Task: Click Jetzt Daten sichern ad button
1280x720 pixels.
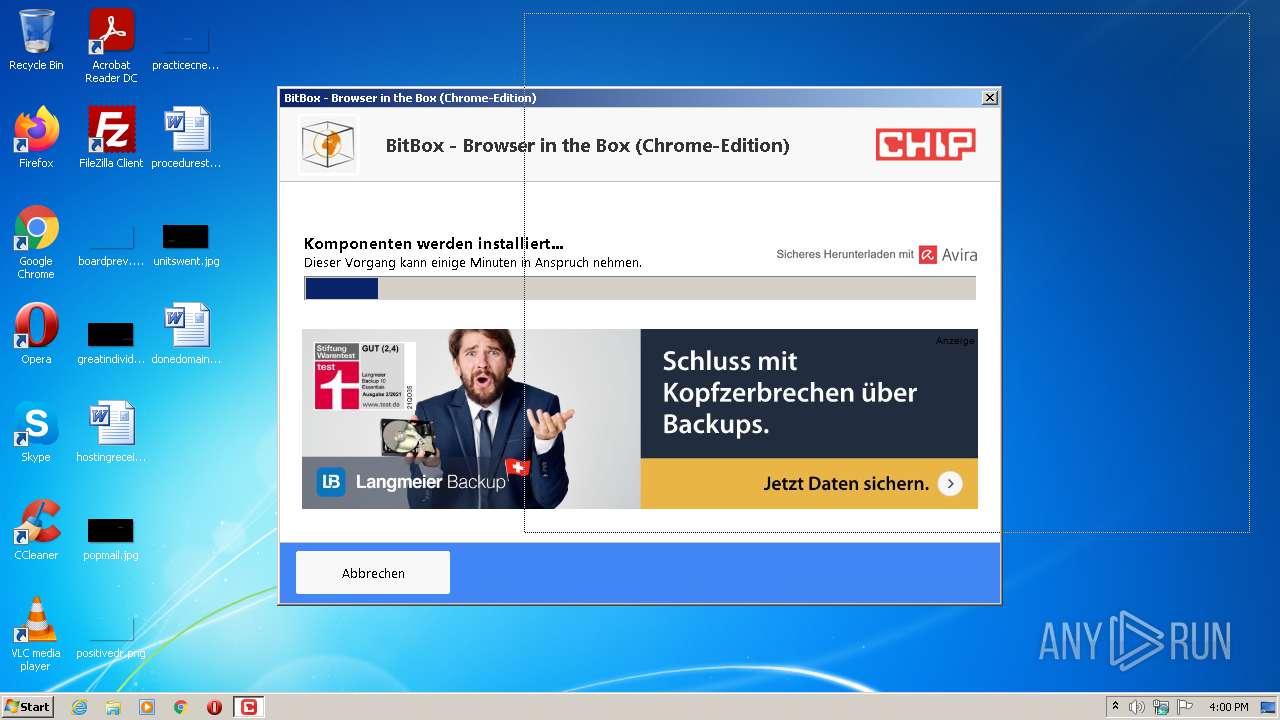Action: (809, 484)
